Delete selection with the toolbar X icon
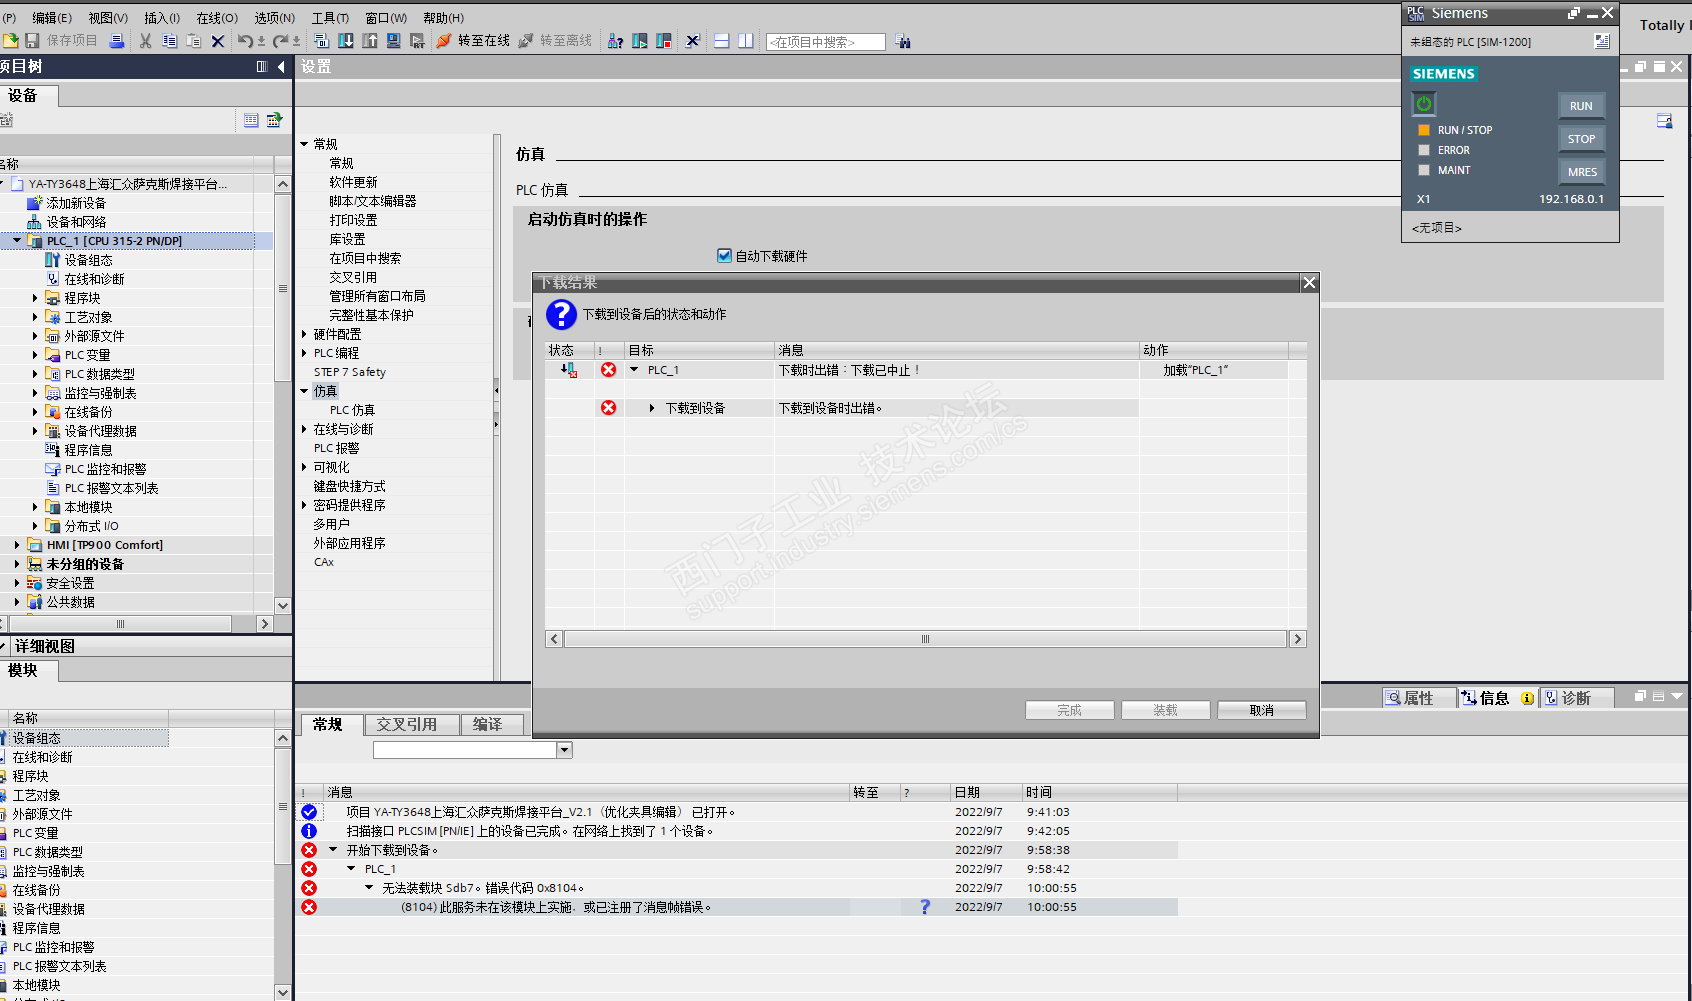This screenshot has height=1001, width=1692. coord(218,41)
